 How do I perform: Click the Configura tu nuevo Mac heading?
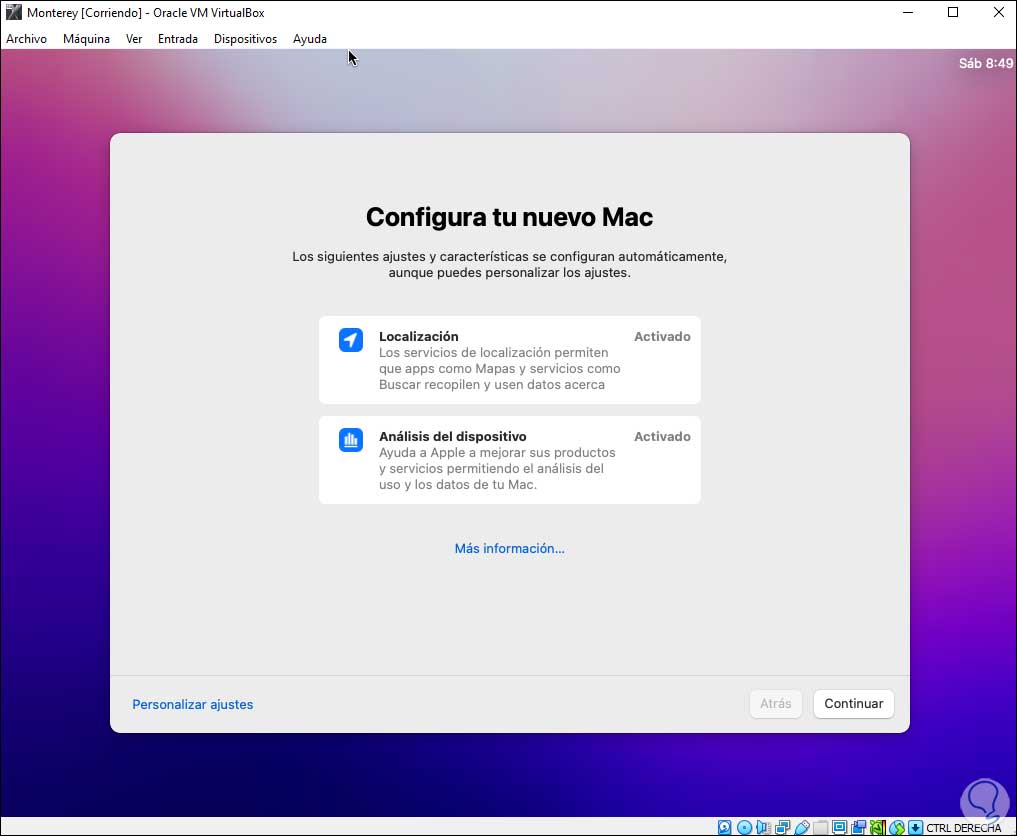509,217
